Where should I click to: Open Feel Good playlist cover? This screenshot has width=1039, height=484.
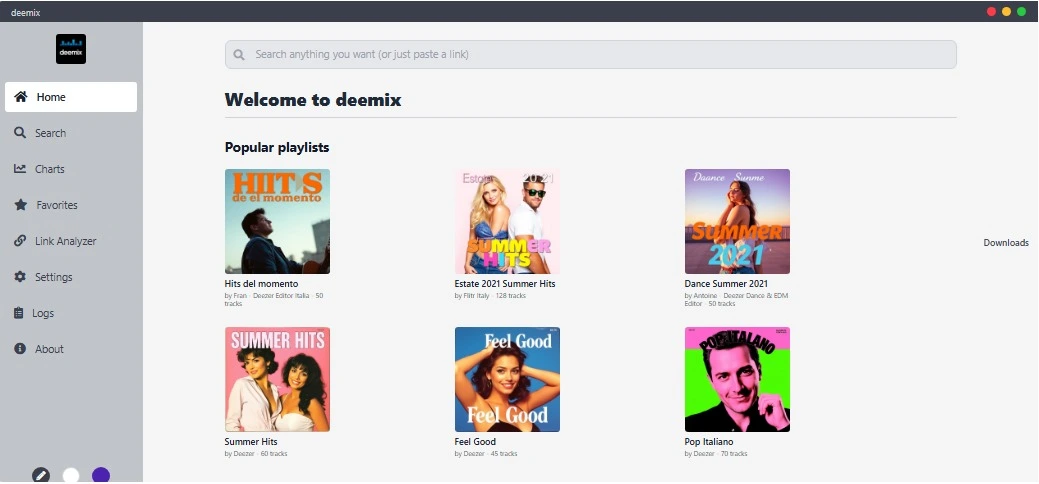point(507,379)
